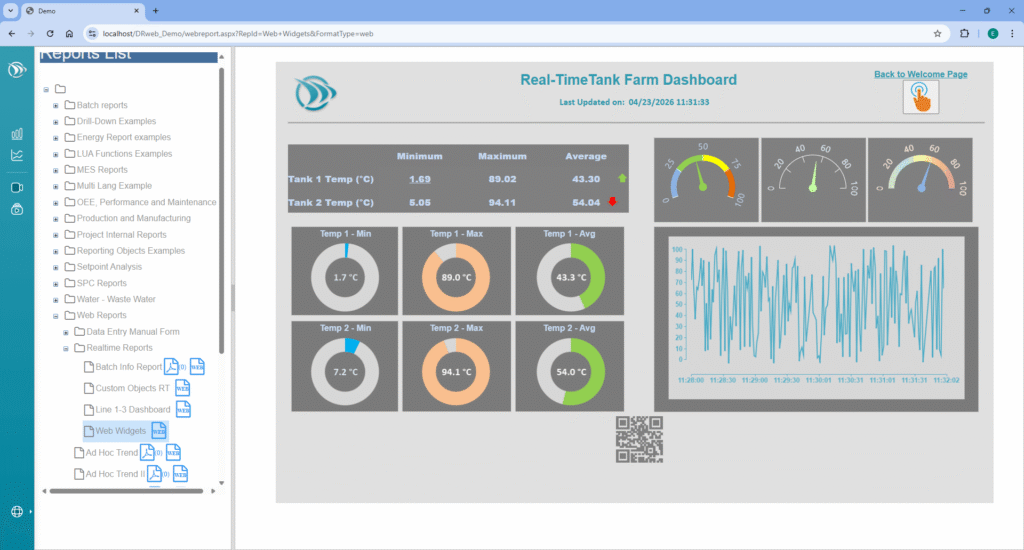
Task: Open the PDF version of Ad Hoc Trend
Action: pos(147,452)
